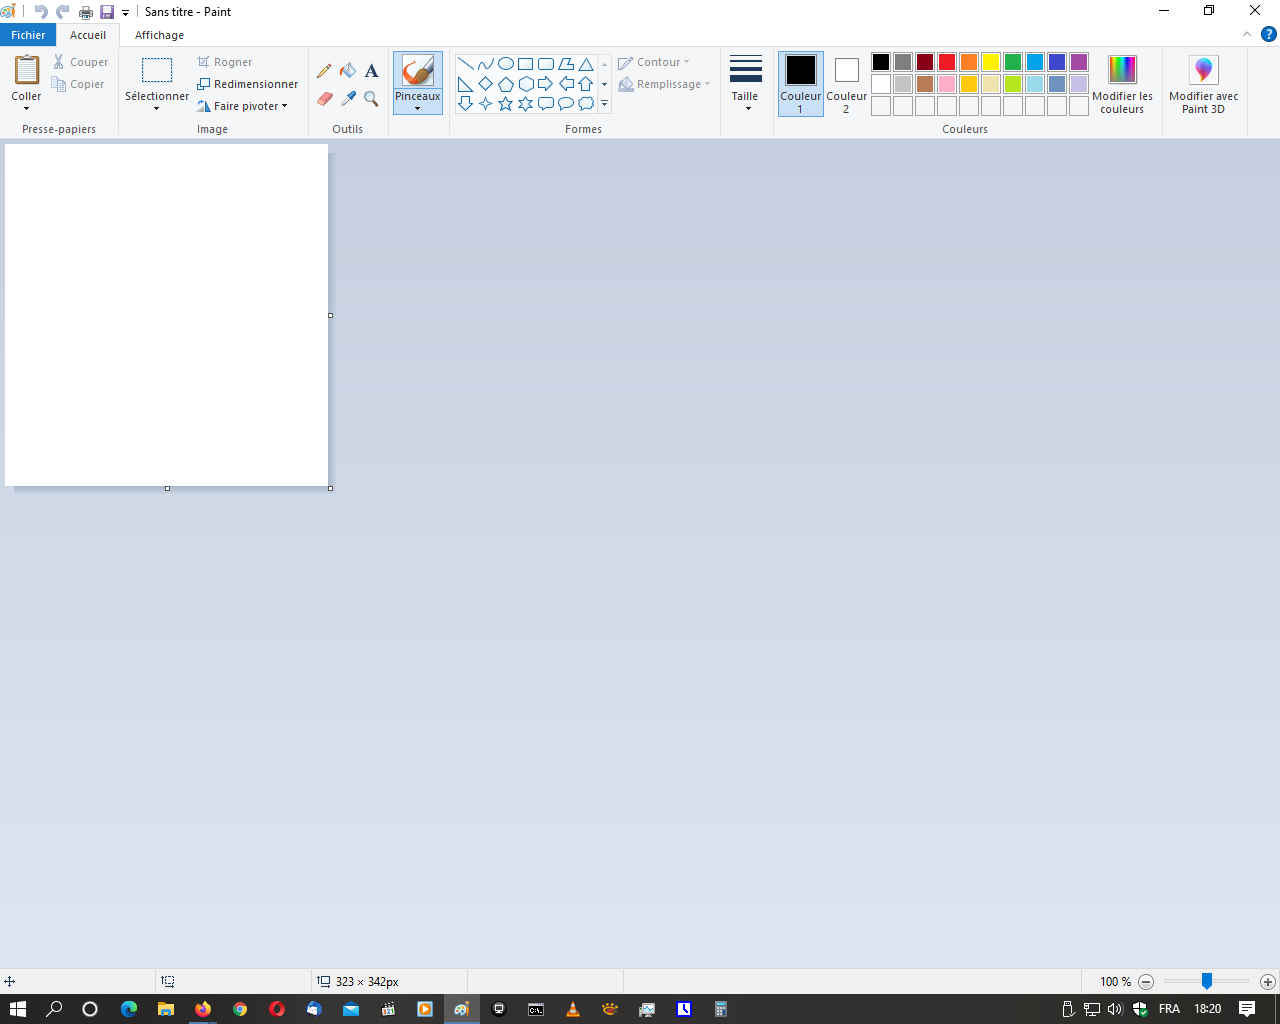The height and width of the screenshot is (1024, 1280).
Task: Select the Left arrow shape
Action: [x=566, y=84]
